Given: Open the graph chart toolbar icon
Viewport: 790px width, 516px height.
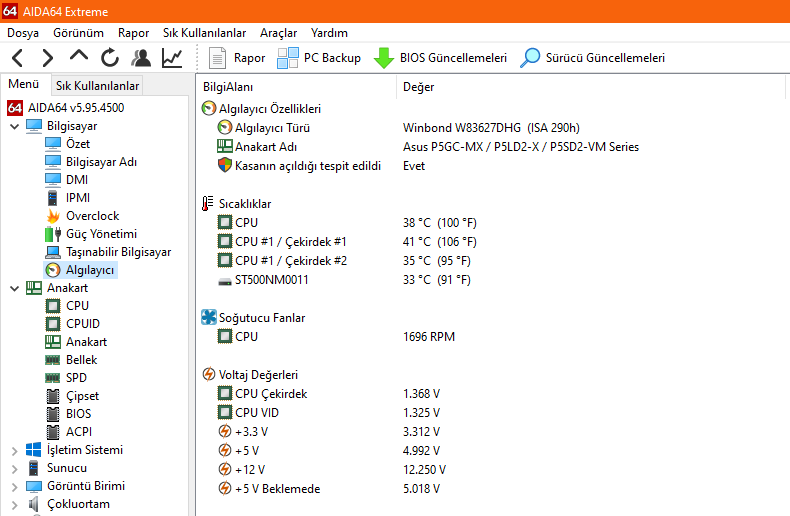Looking at the screenshot, I should click(x=173, y=58).
